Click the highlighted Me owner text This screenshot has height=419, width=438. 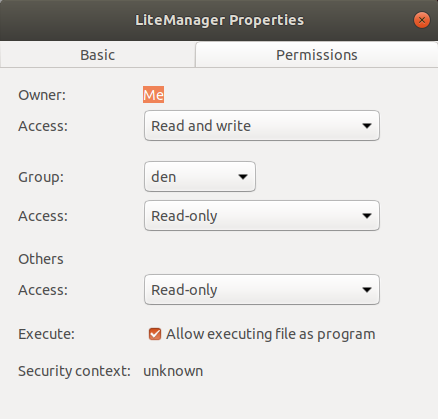[x=153, y=95]
